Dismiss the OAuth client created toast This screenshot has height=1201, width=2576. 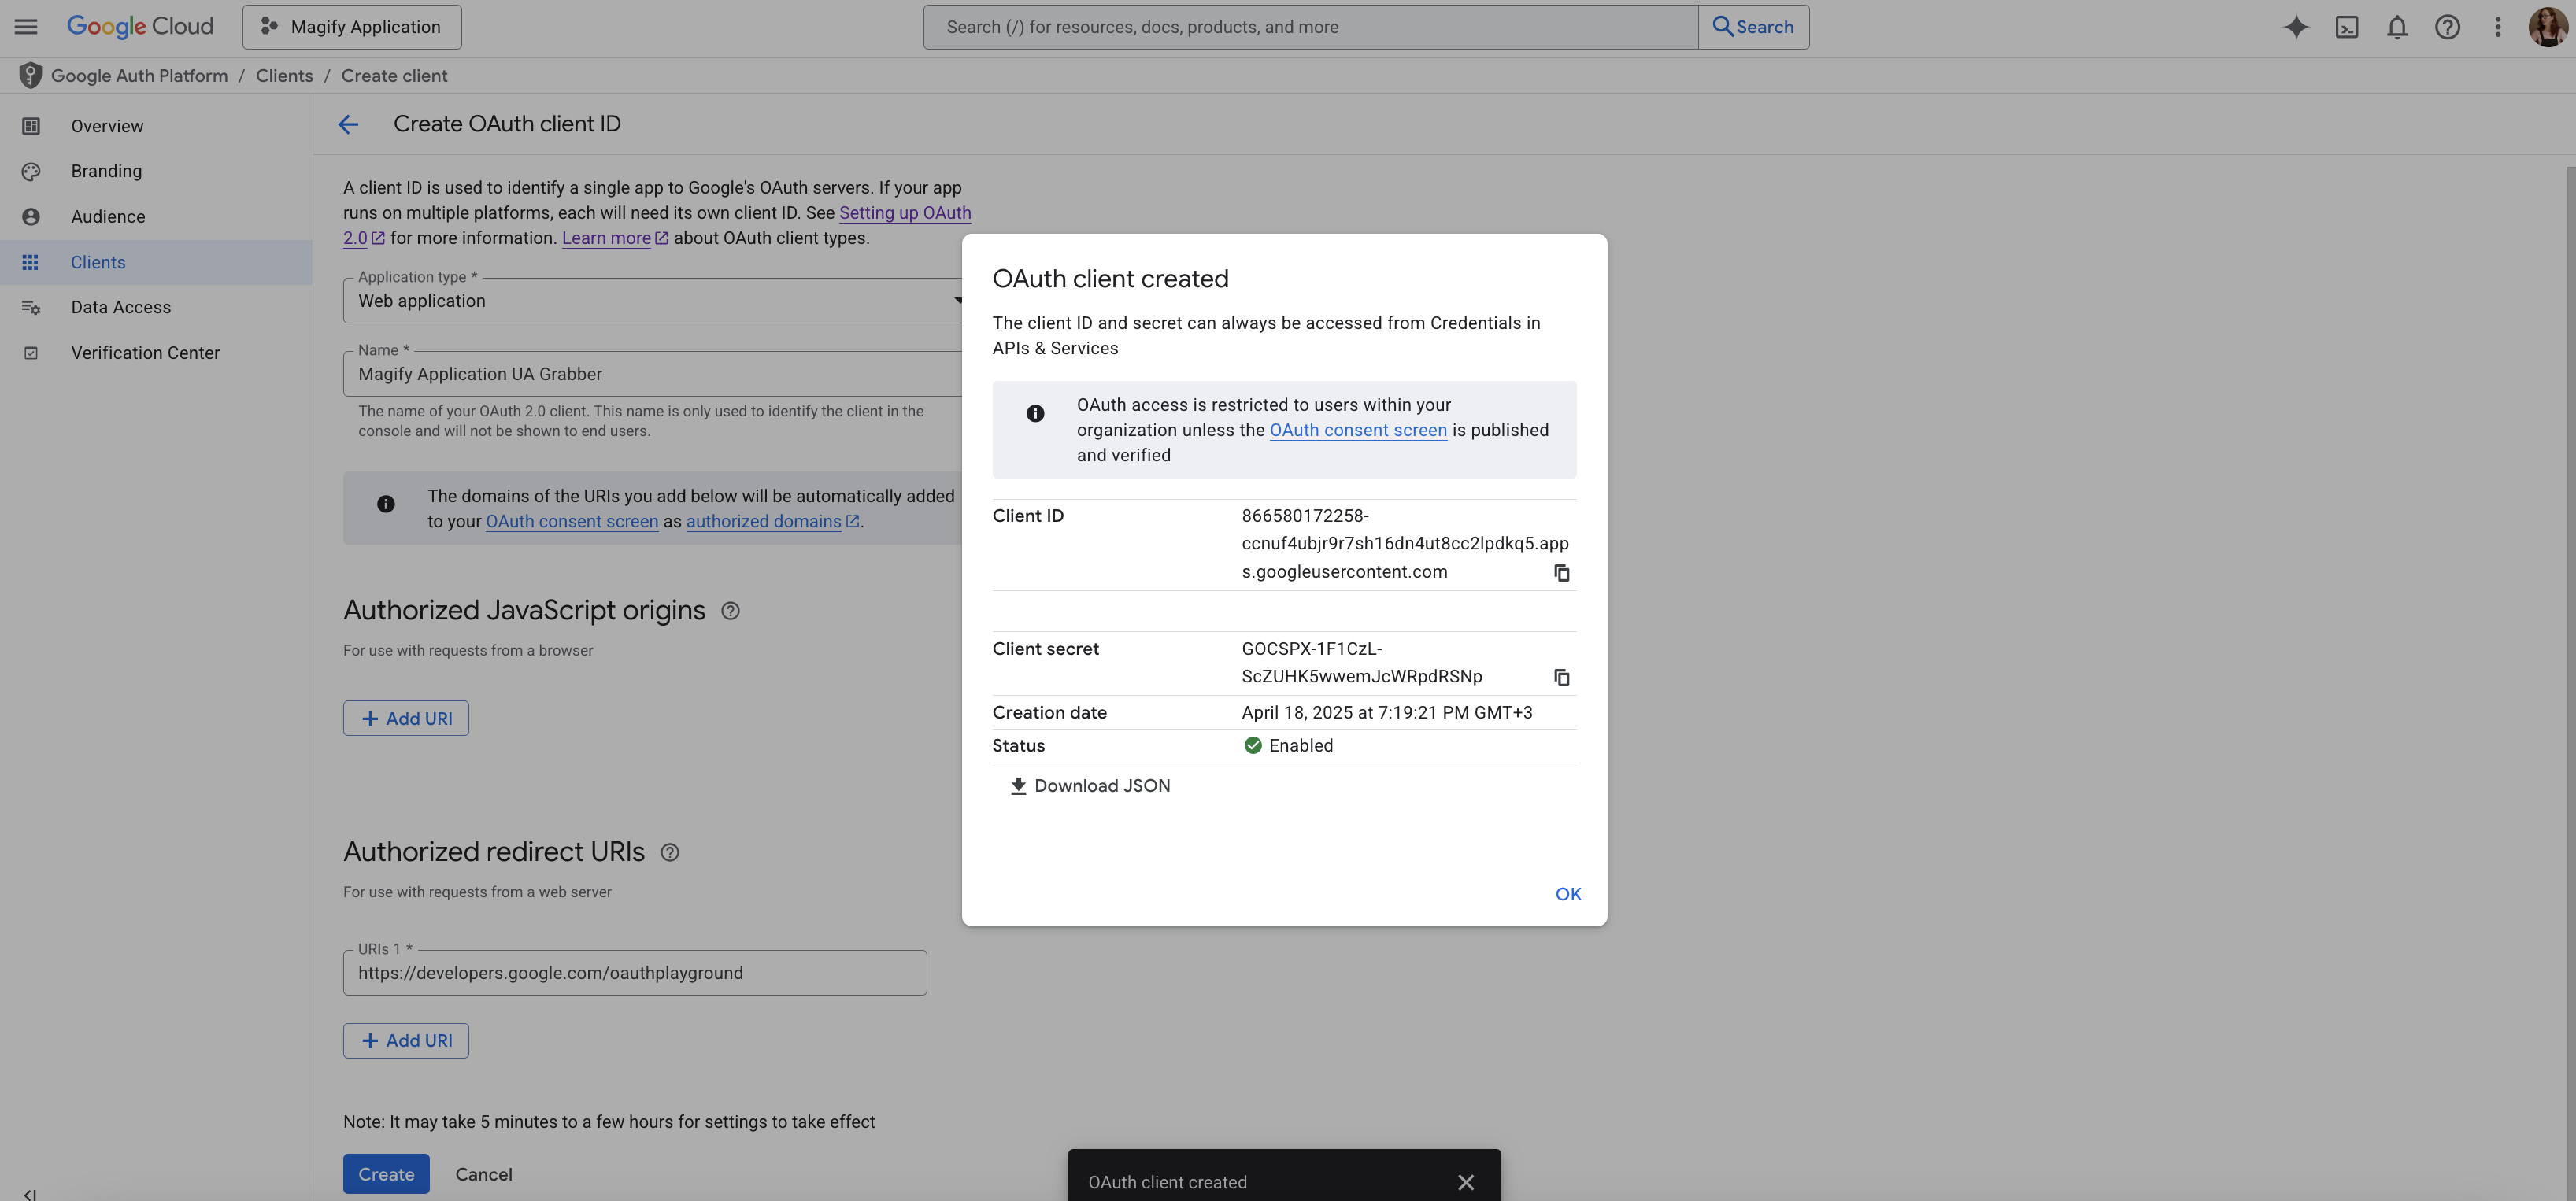(1466, 1181)
